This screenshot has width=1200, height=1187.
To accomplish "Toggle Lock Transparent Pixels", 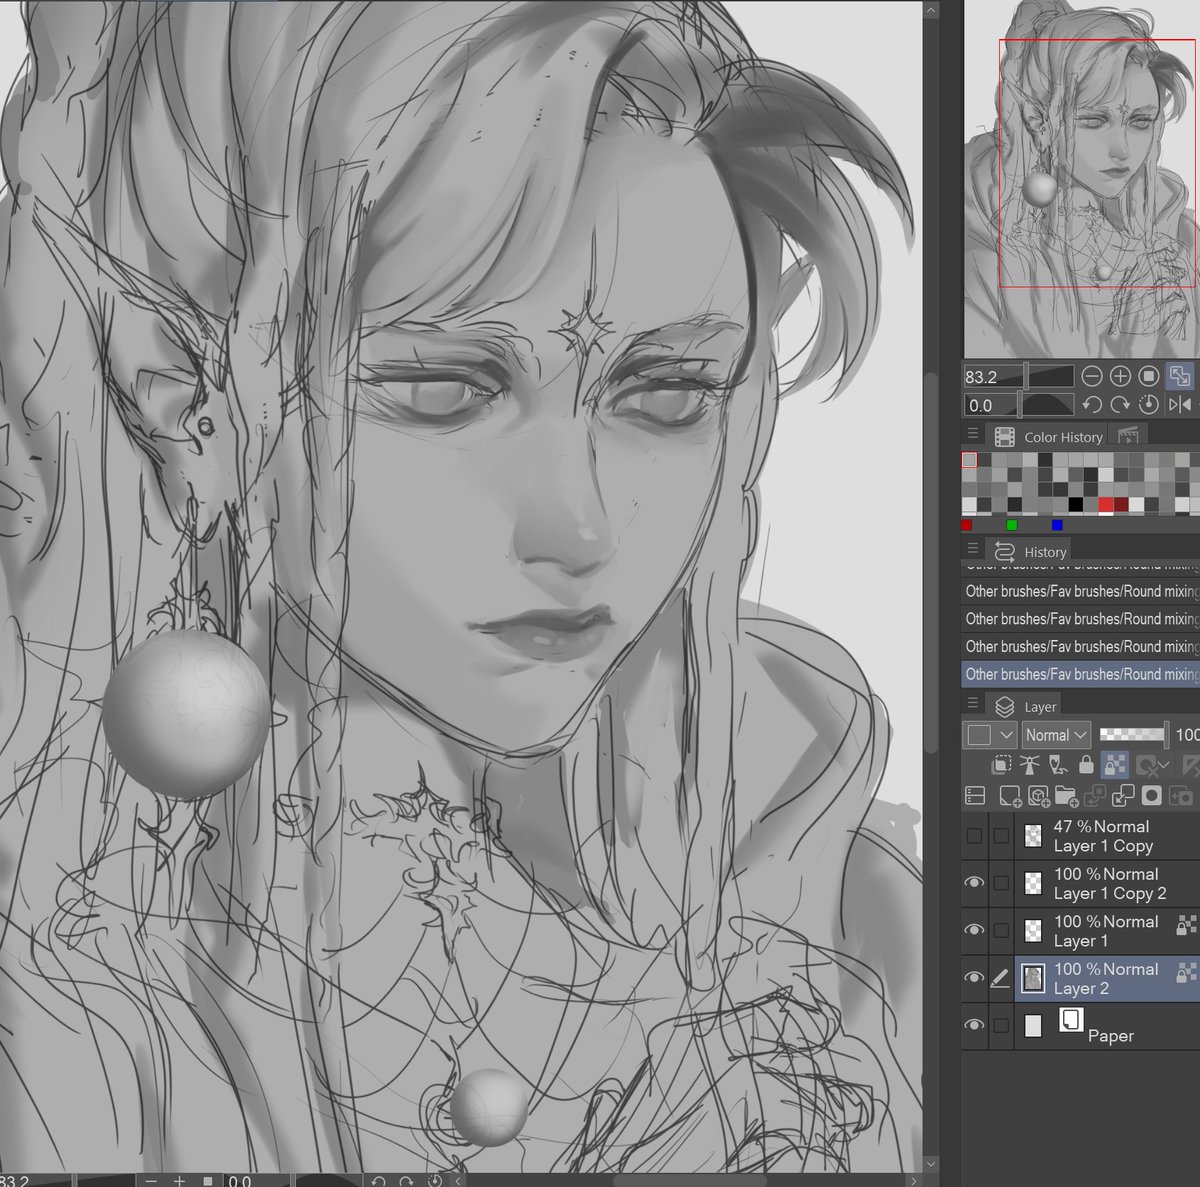I will pyautogui.click(x=1115, y=766).
